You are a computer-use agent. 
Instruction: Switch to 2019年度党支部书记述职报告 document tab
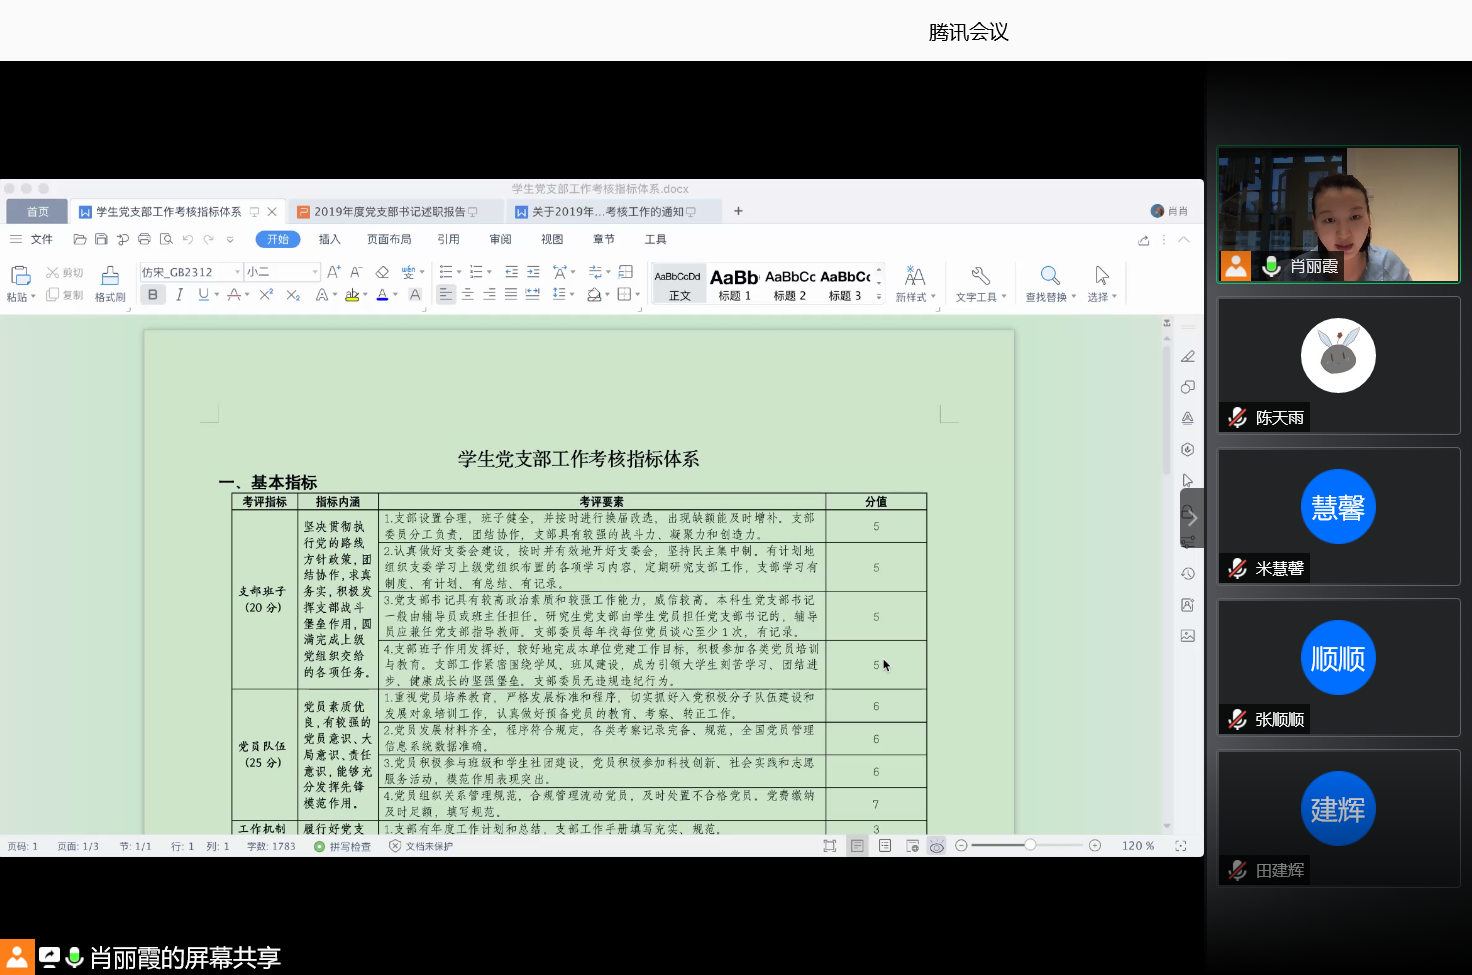(x=390, y=212)
